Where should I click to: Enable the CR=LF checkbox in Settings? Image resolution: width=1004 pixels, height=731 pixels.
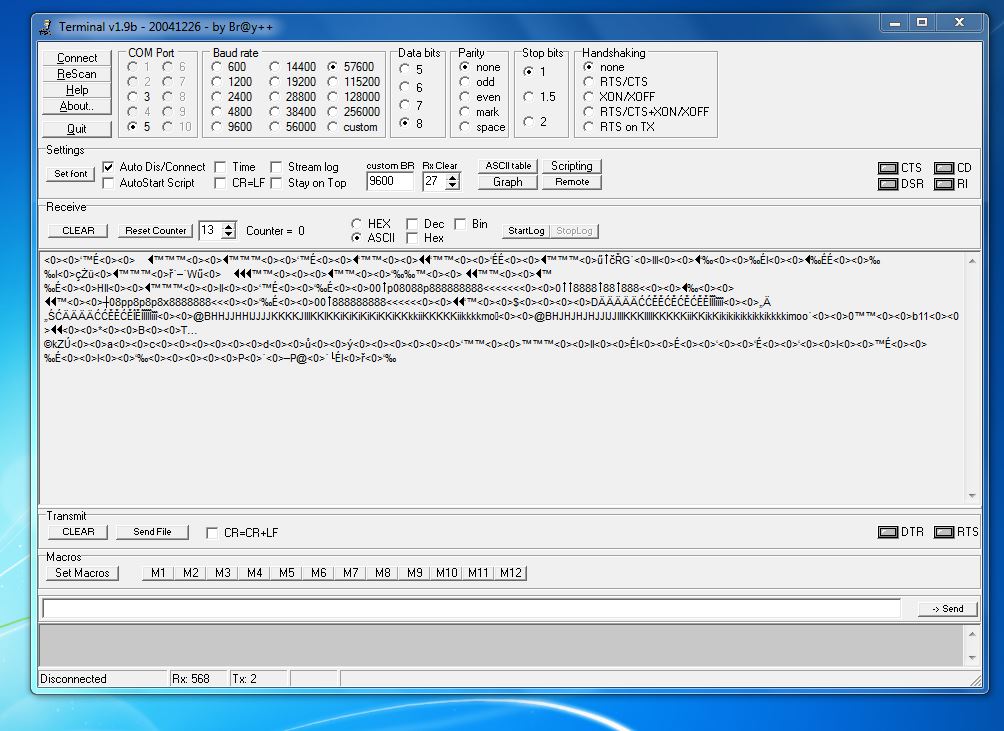click(221, 183)
